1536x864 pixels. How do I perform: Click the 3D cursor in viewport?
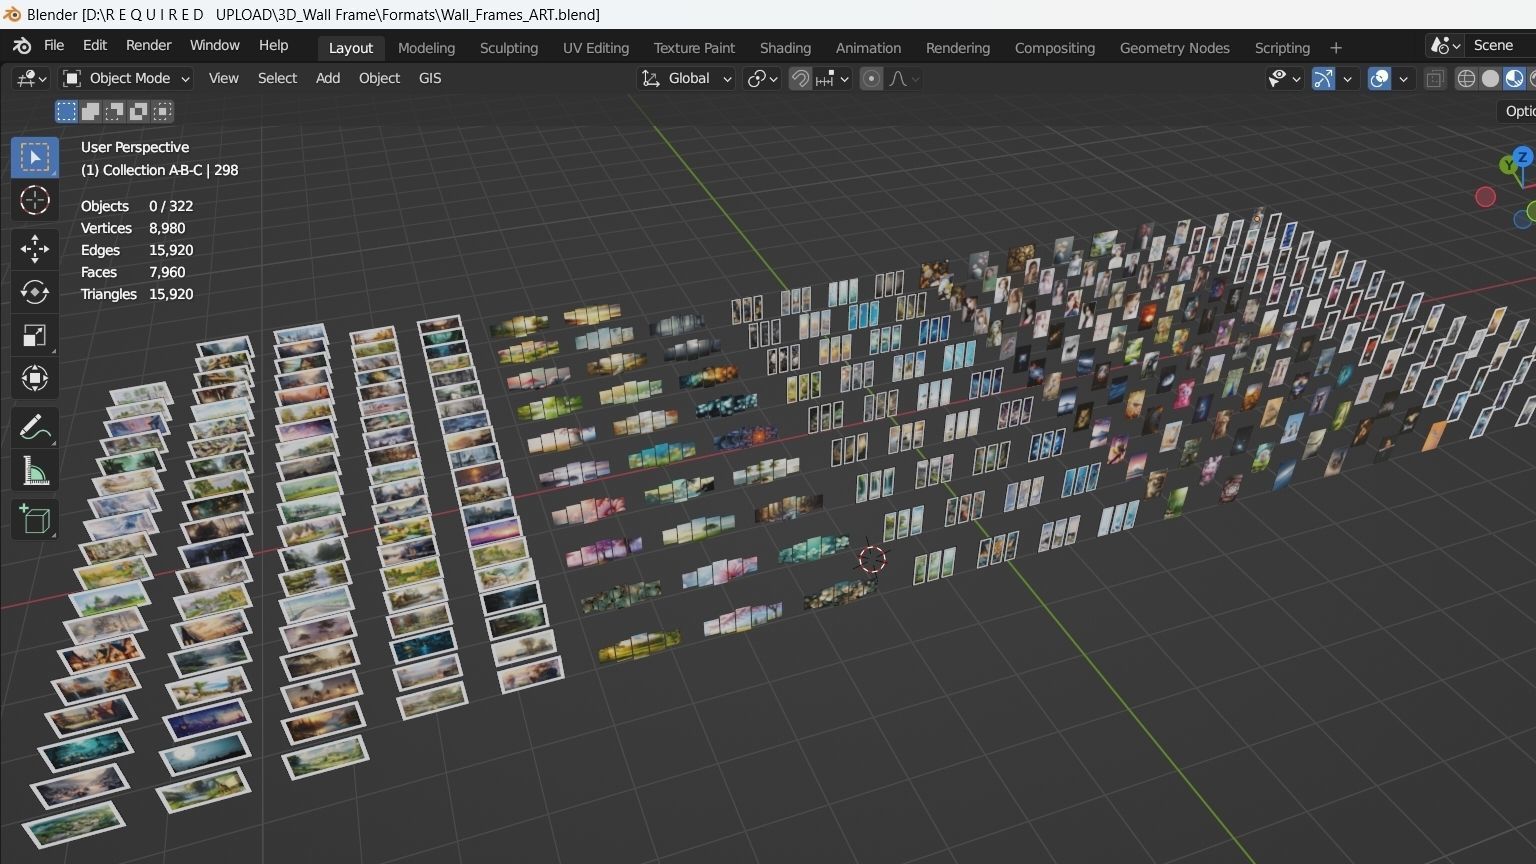click(872, 559)
